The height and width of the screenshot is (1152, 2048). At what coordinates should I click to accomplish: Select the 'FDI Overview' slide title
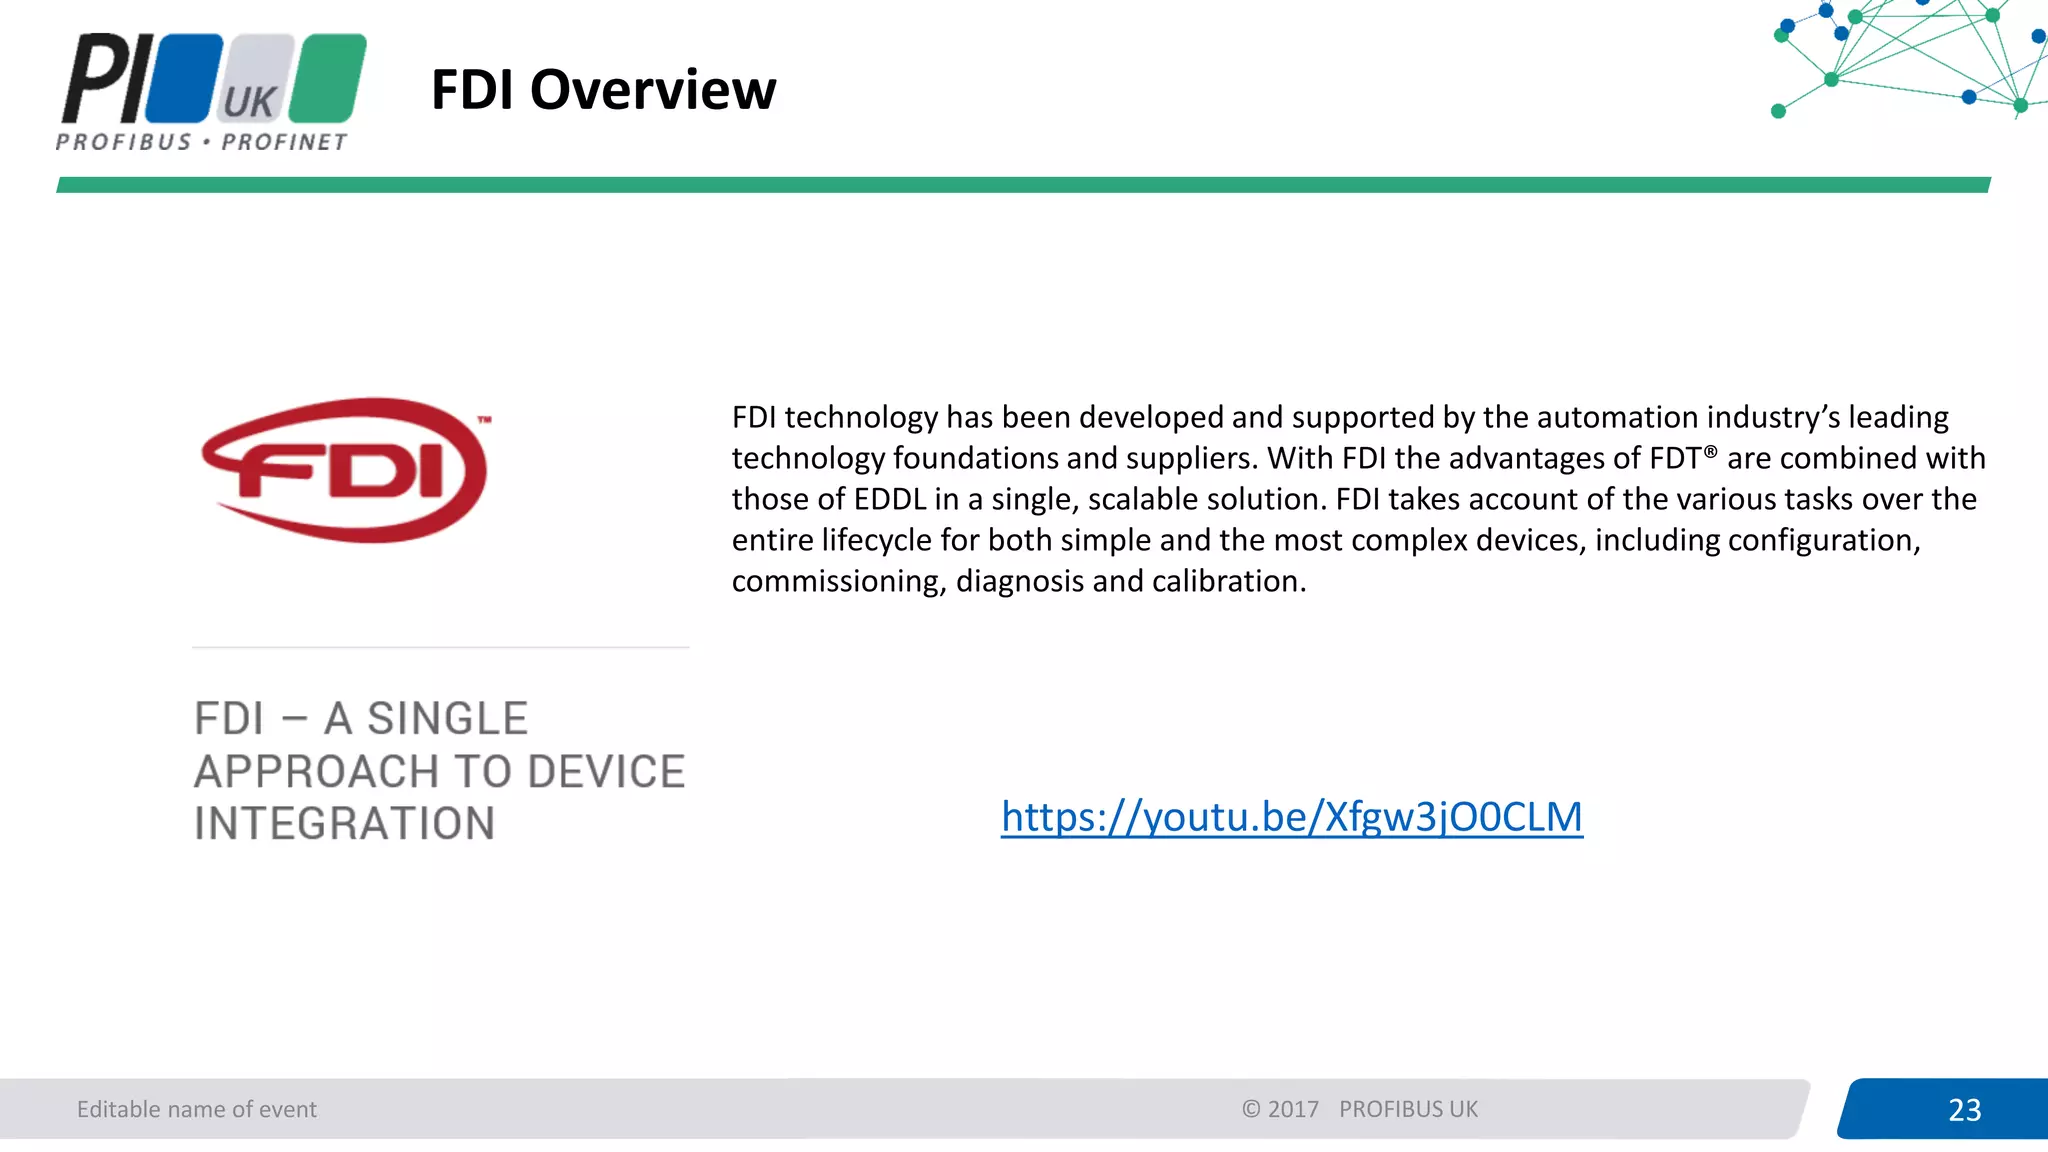click(x=603, y=89)
